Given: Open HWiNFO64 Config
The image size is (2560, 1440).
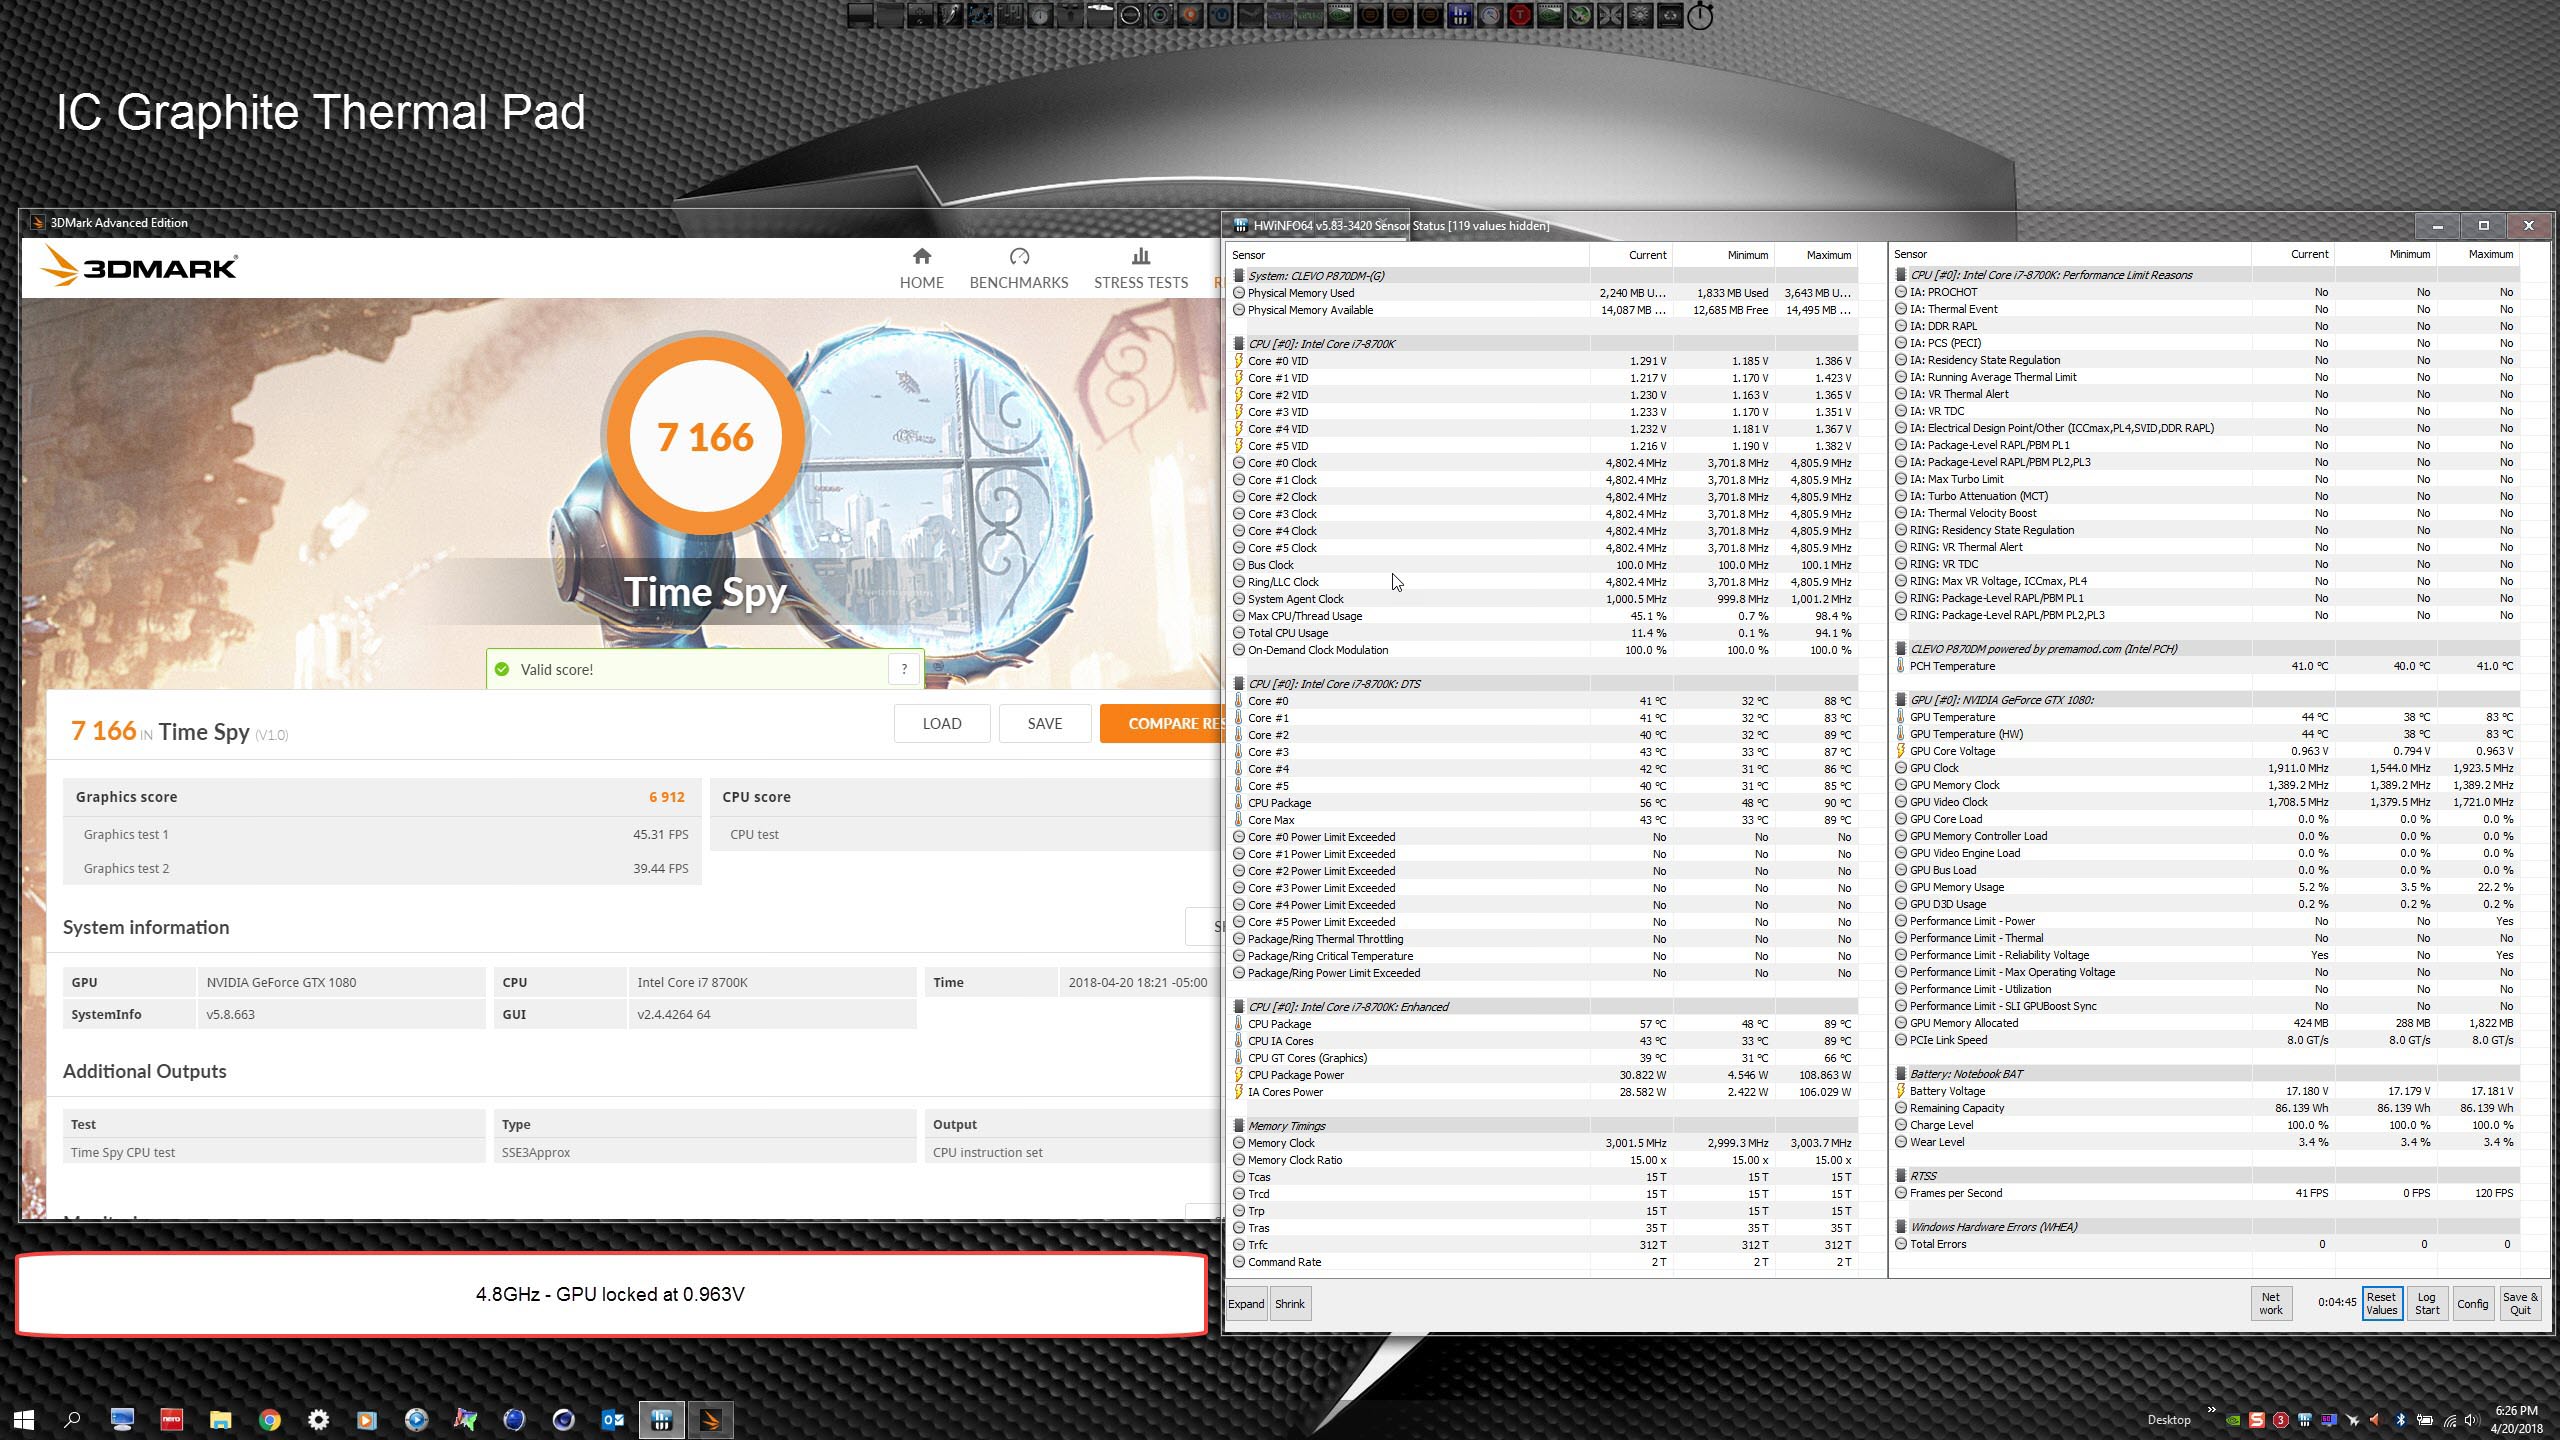Looking at the screenshot, I should click(2472, 1303).
